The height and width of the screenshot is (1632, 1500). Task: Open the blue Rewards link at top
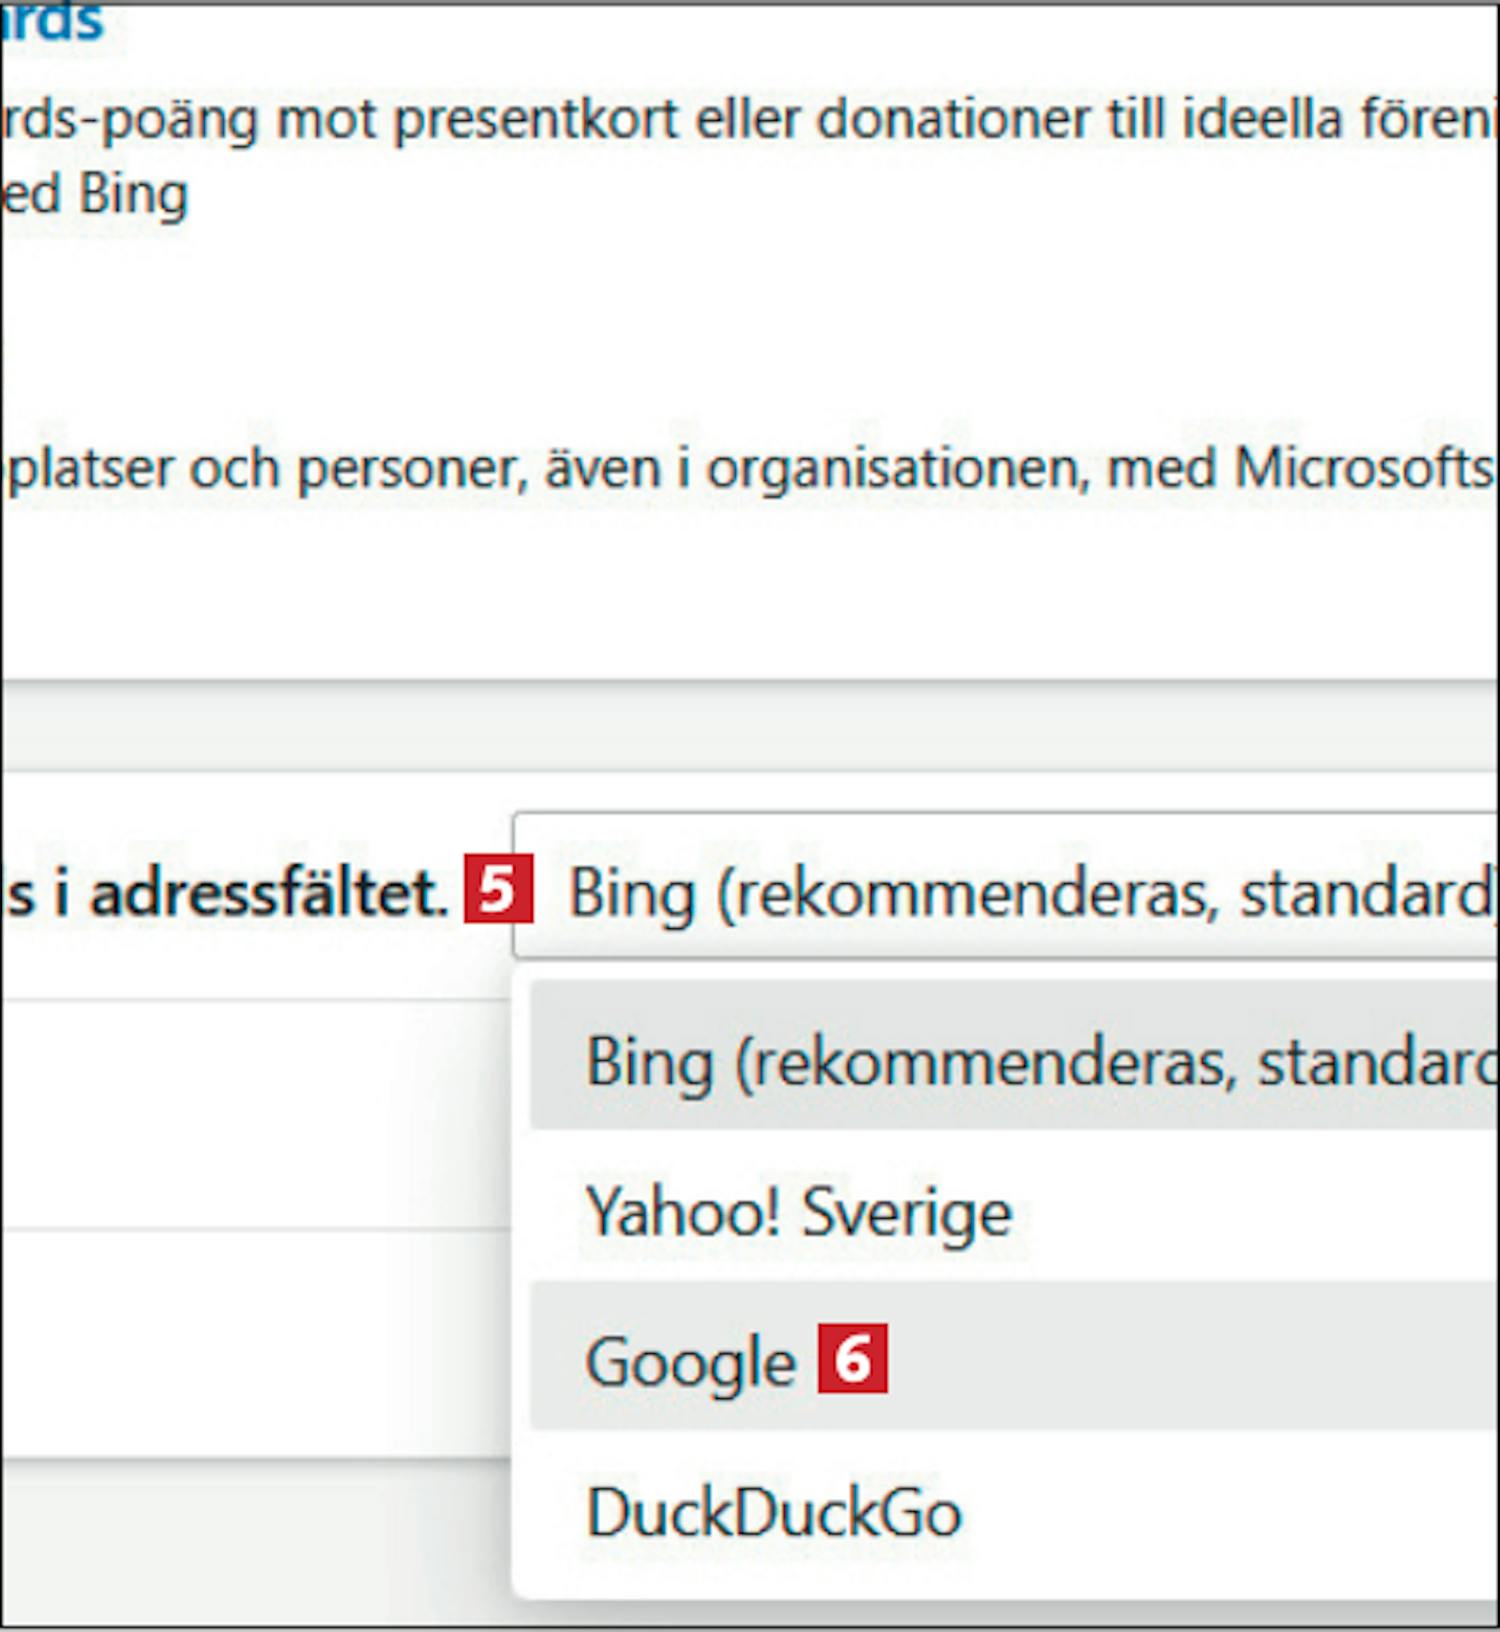(x=52, y=22)
